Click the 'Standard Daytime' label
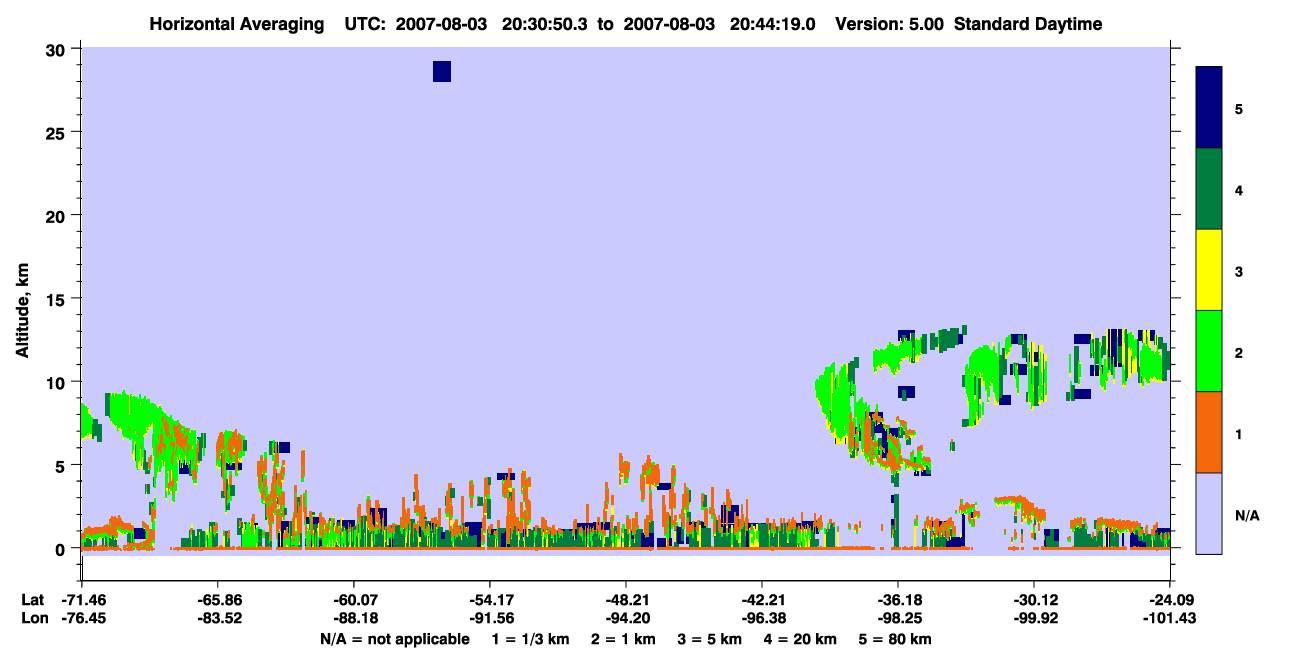This screenshot has width=1300, height=667. coord(1028,24)
